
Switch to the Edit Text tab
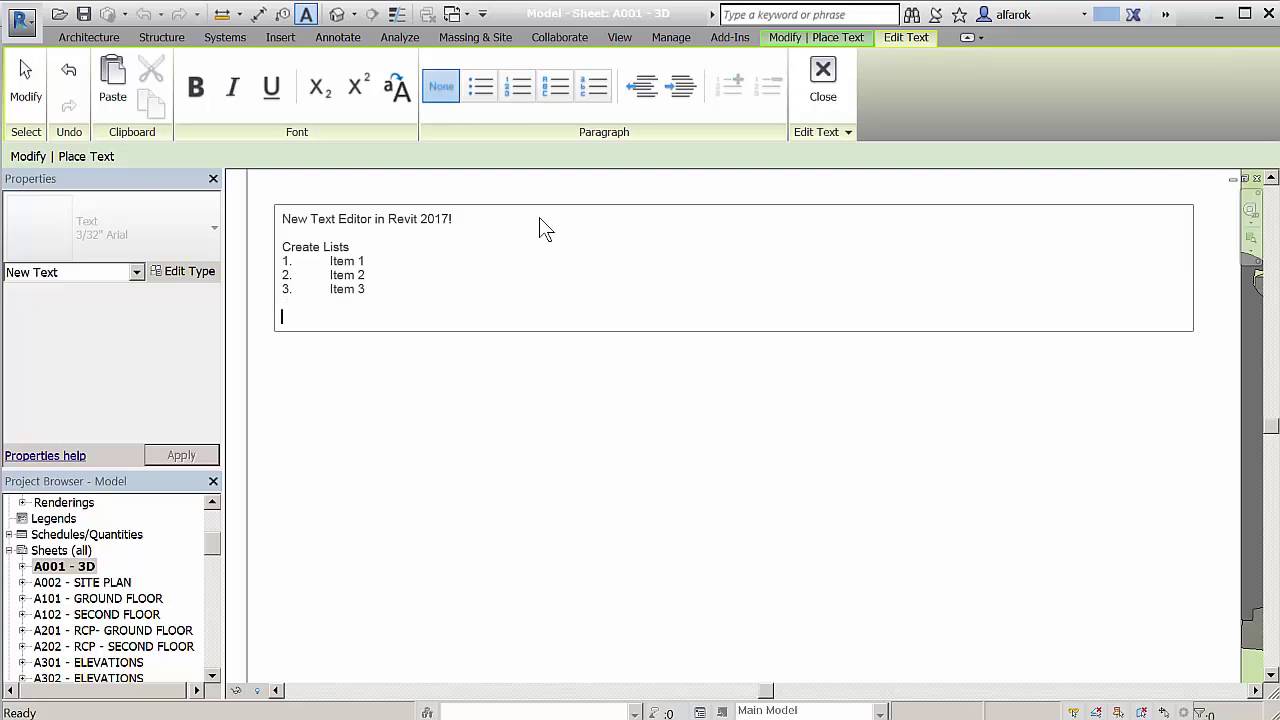click(x=906, y=37)
